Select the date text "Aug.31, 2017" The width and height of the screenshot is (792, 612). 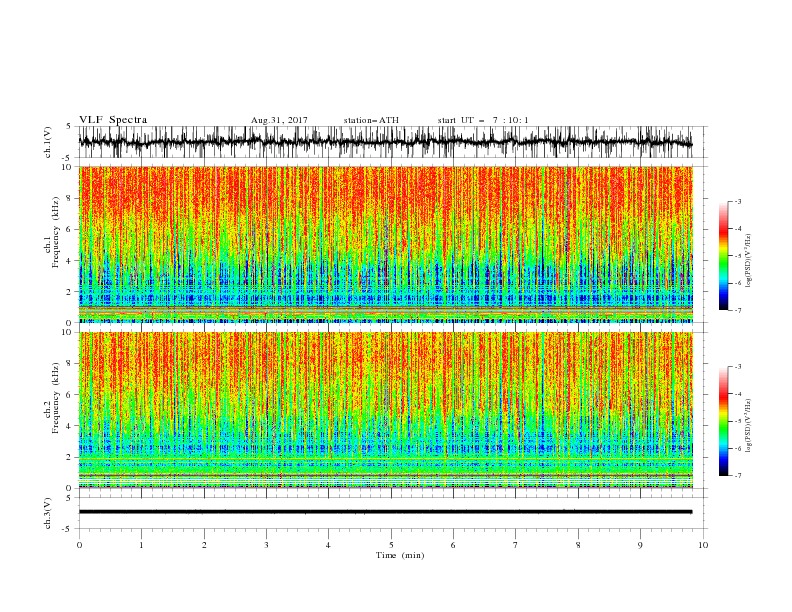pos(279,120)
